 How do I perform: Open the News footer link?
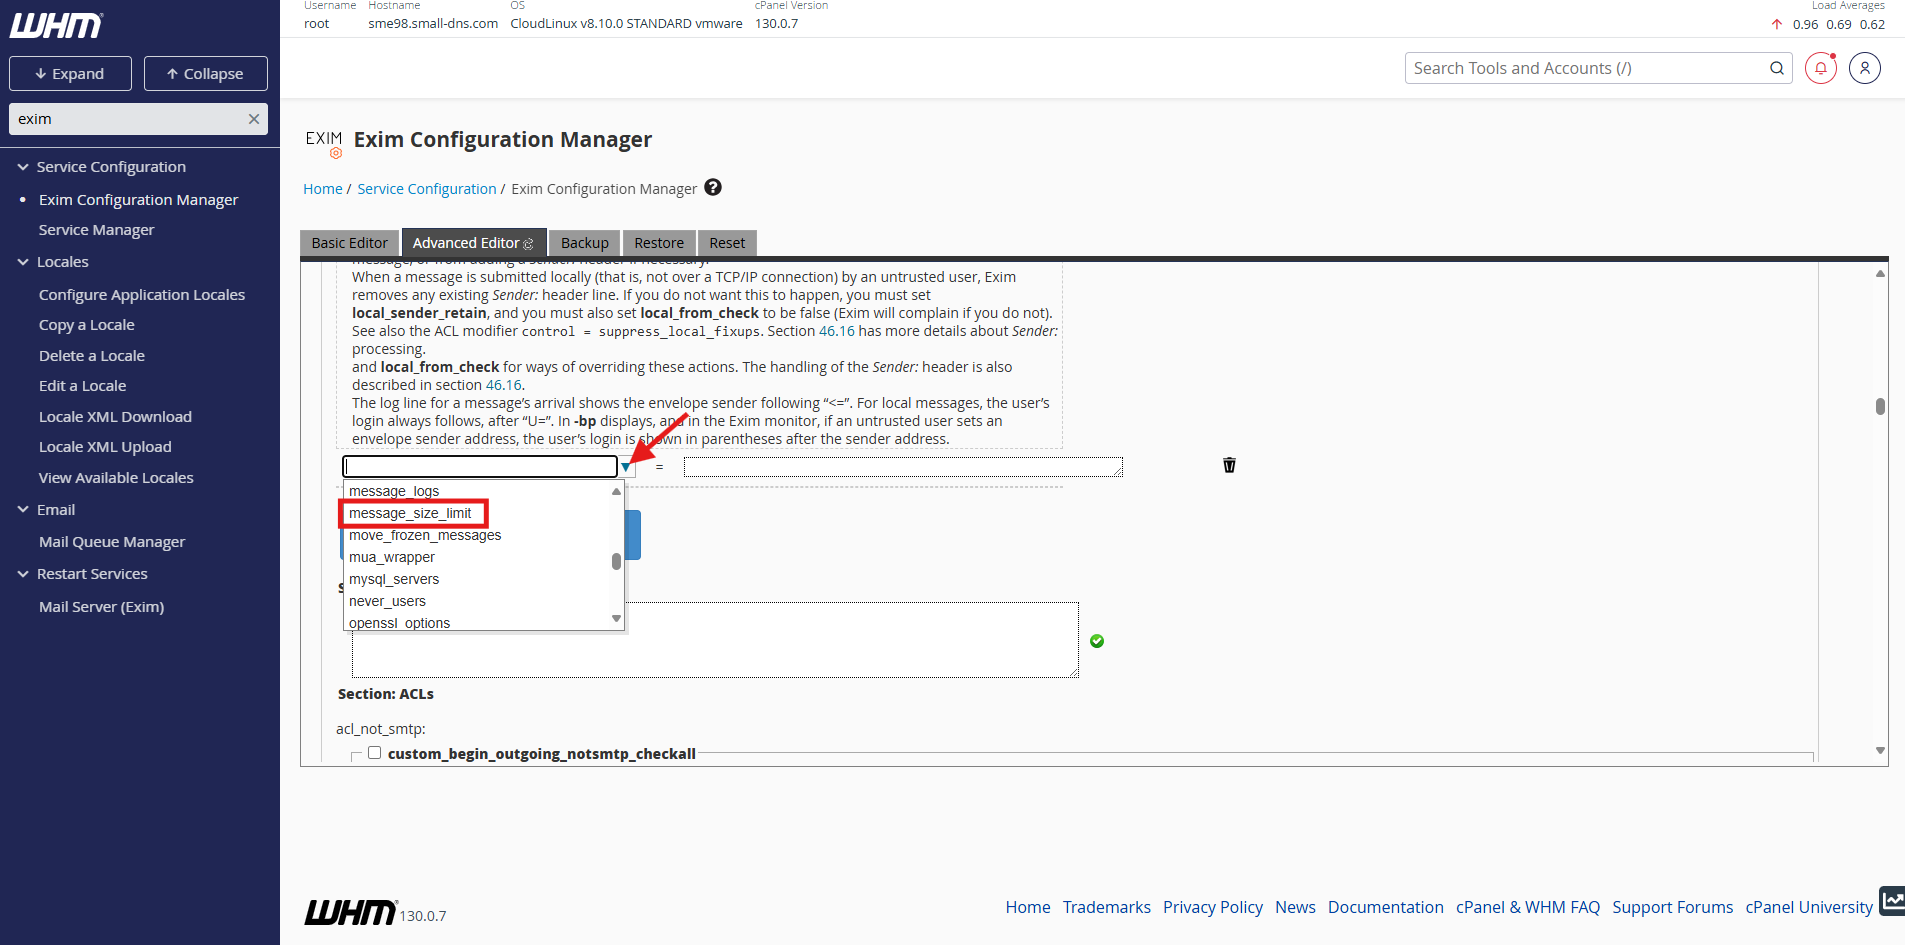coord(1295,907)
